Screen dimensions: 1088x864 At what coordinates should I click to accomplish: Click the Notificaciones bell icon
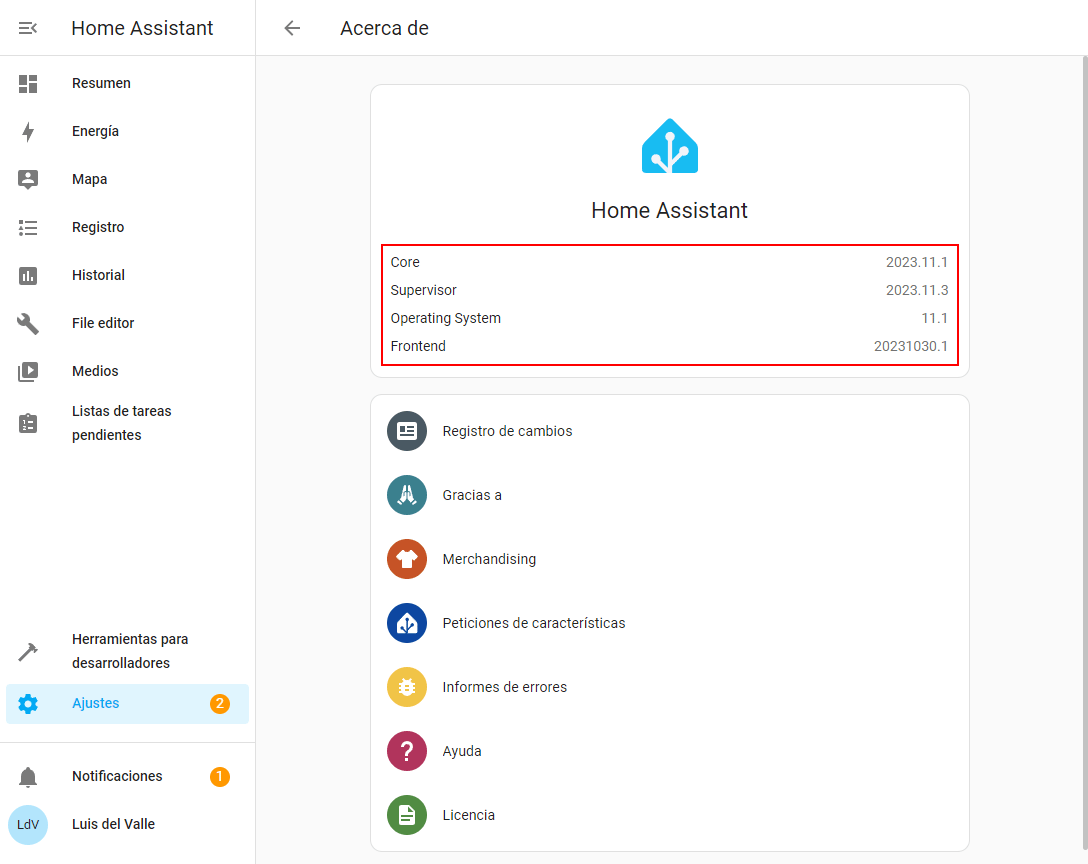pos(28,777)
